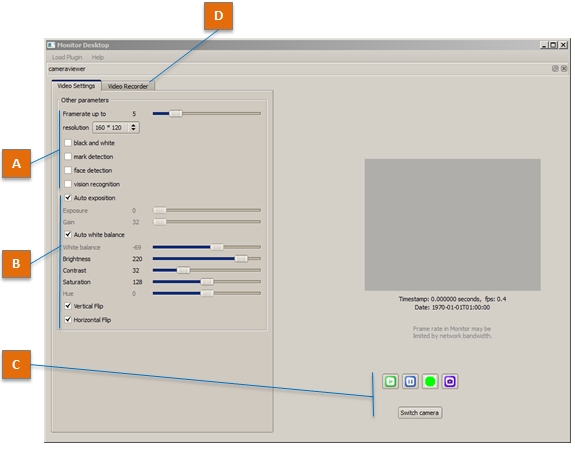Click the White balance slider handle

pyautogui.click(x=217, y=247)
